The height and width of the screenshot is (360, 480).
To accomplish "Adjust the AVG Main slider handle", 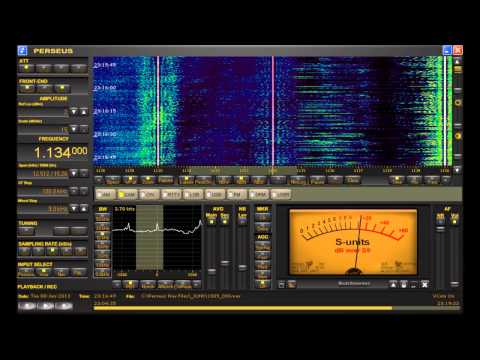I will [x=212, y=271].
